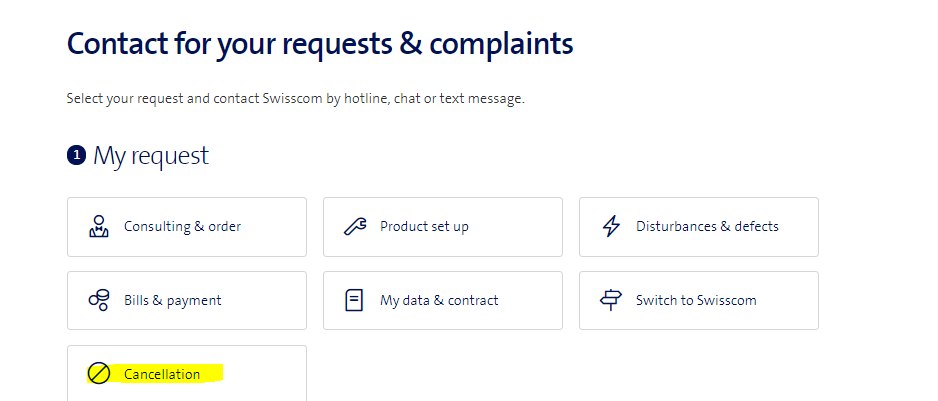Viewport: 938px width, 401px height.
Task: Click the highlighted "Cancellation" text
Action: pyautogui.click(x=162, y=374)
